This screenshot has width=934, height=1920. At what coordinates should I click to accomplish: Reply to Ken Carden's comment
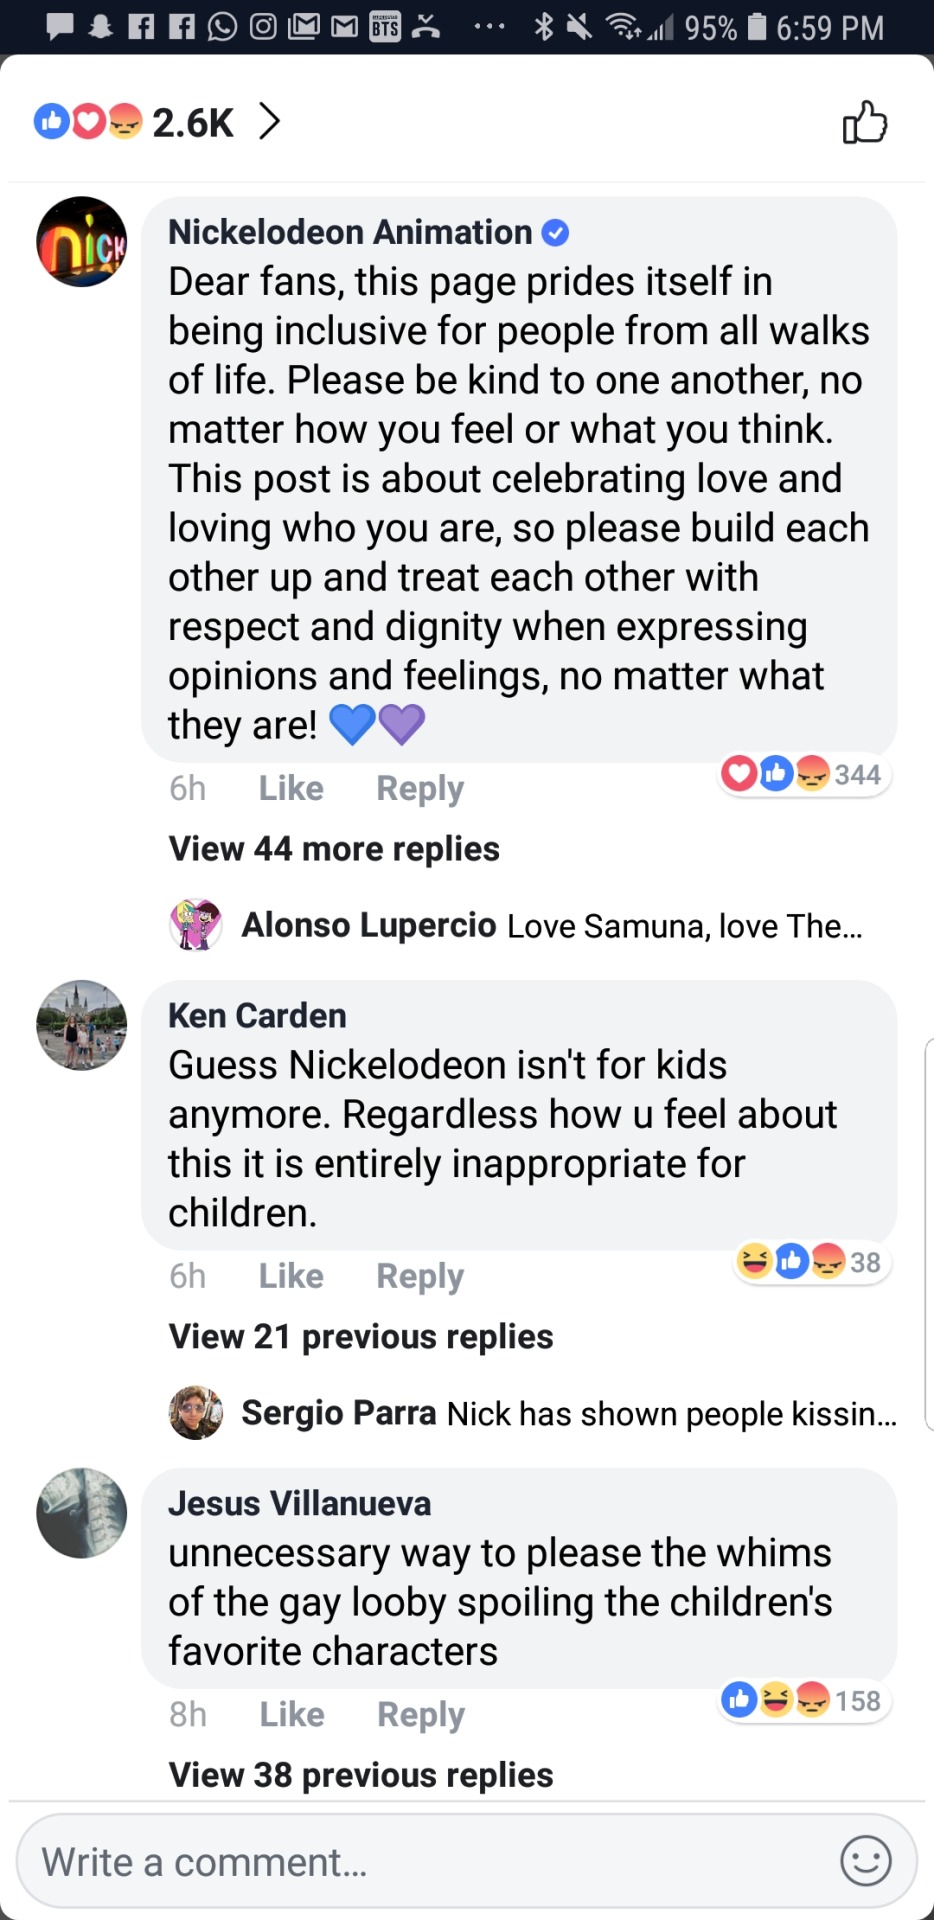point(420,1276)
